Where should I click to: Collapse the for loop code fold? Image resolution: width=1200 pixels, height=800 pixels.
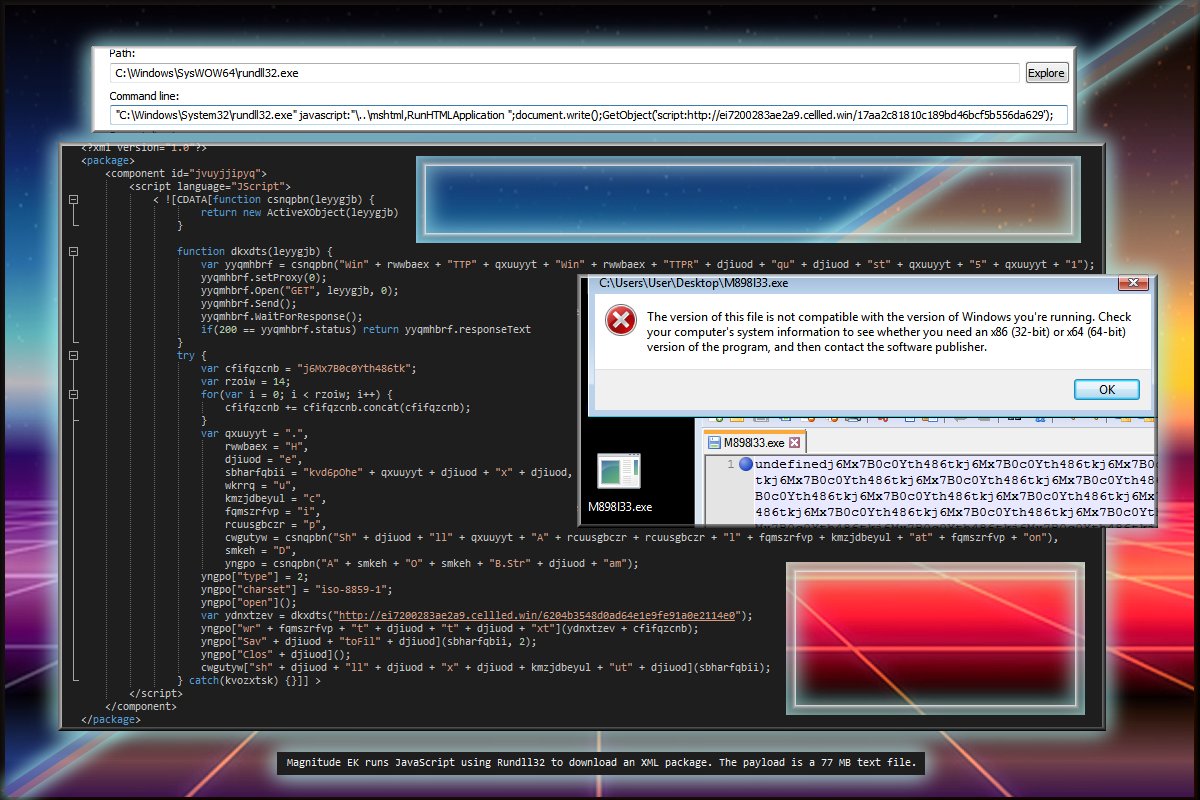click(x=73, y=394)
